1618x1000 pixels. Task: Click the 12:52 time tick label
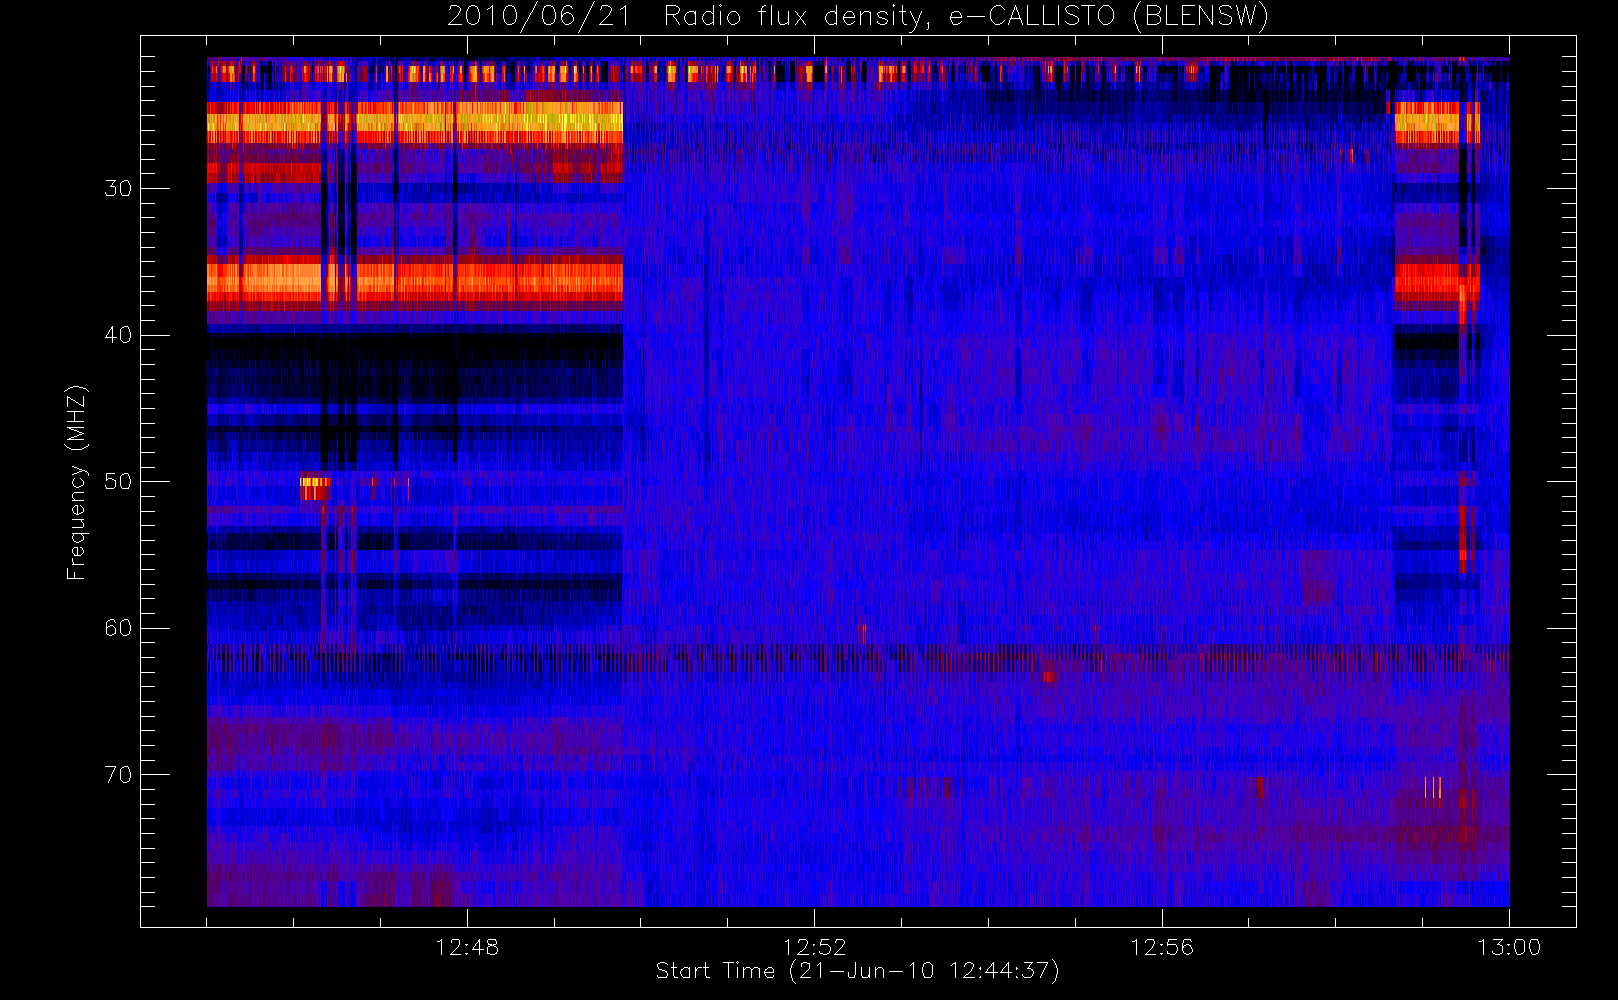point(814,947)
